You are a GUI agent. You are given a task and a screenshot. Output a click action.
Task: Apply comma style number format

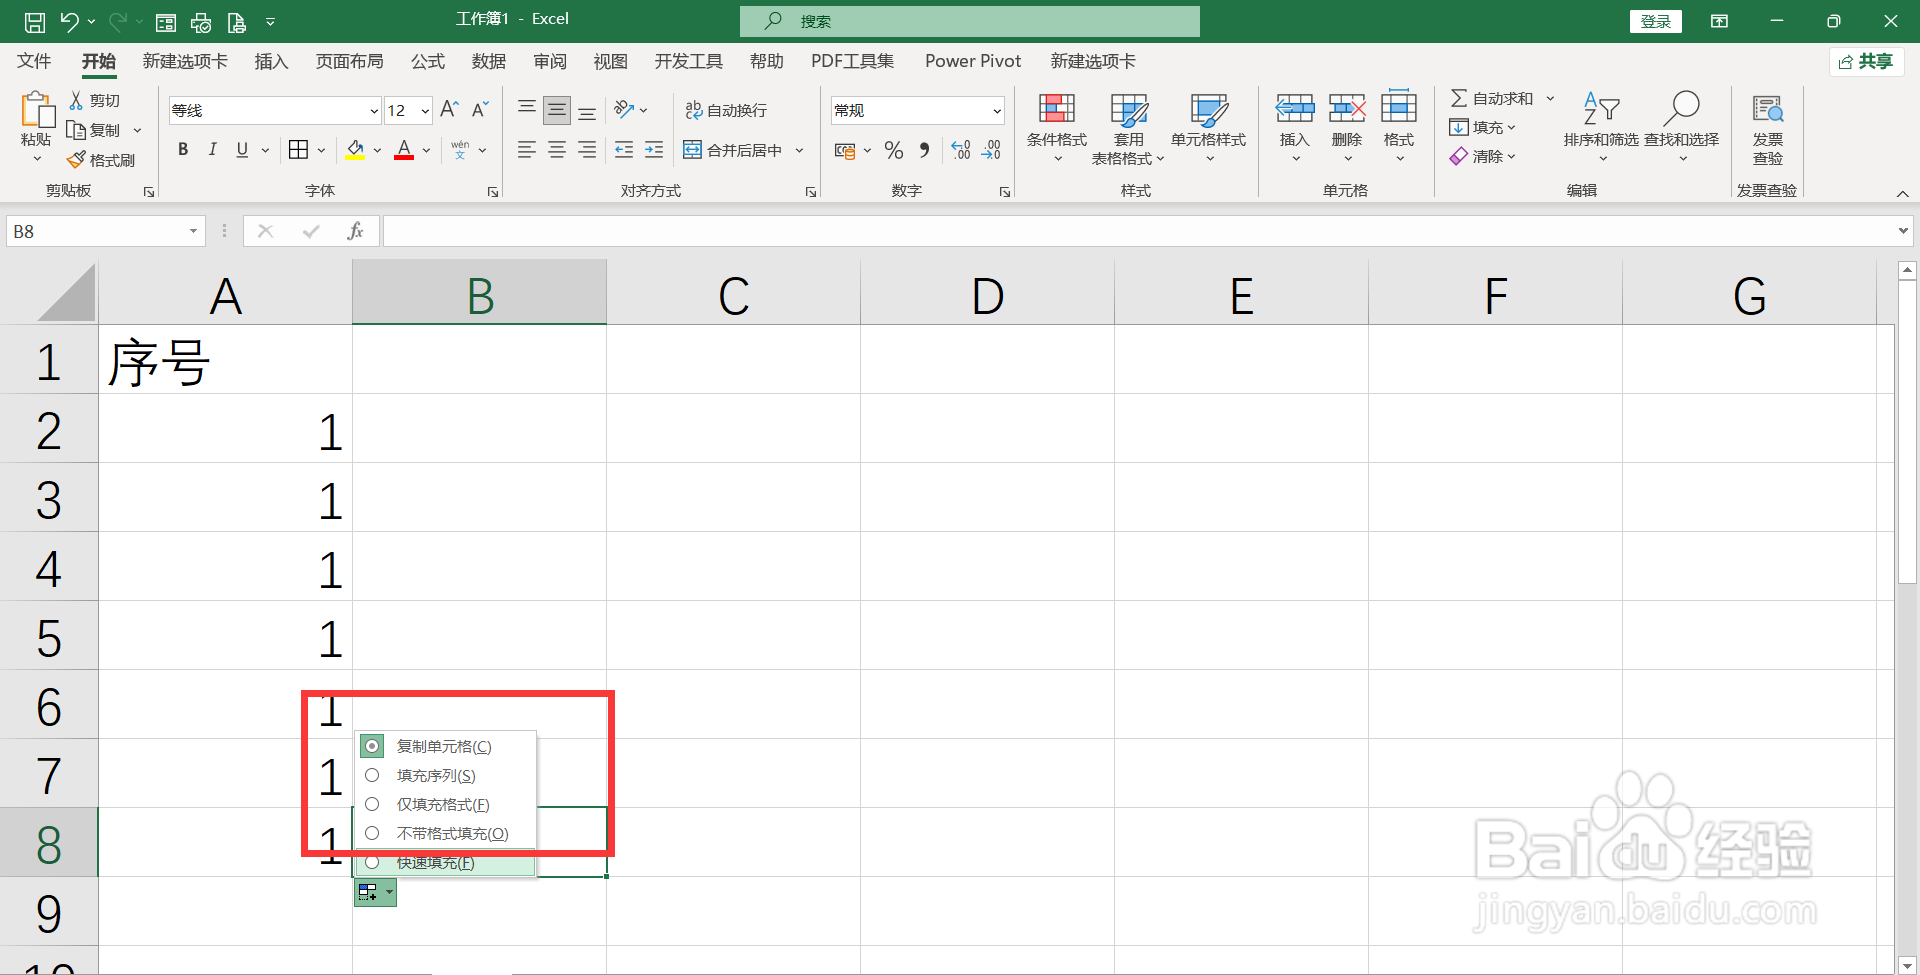(925, 150)
